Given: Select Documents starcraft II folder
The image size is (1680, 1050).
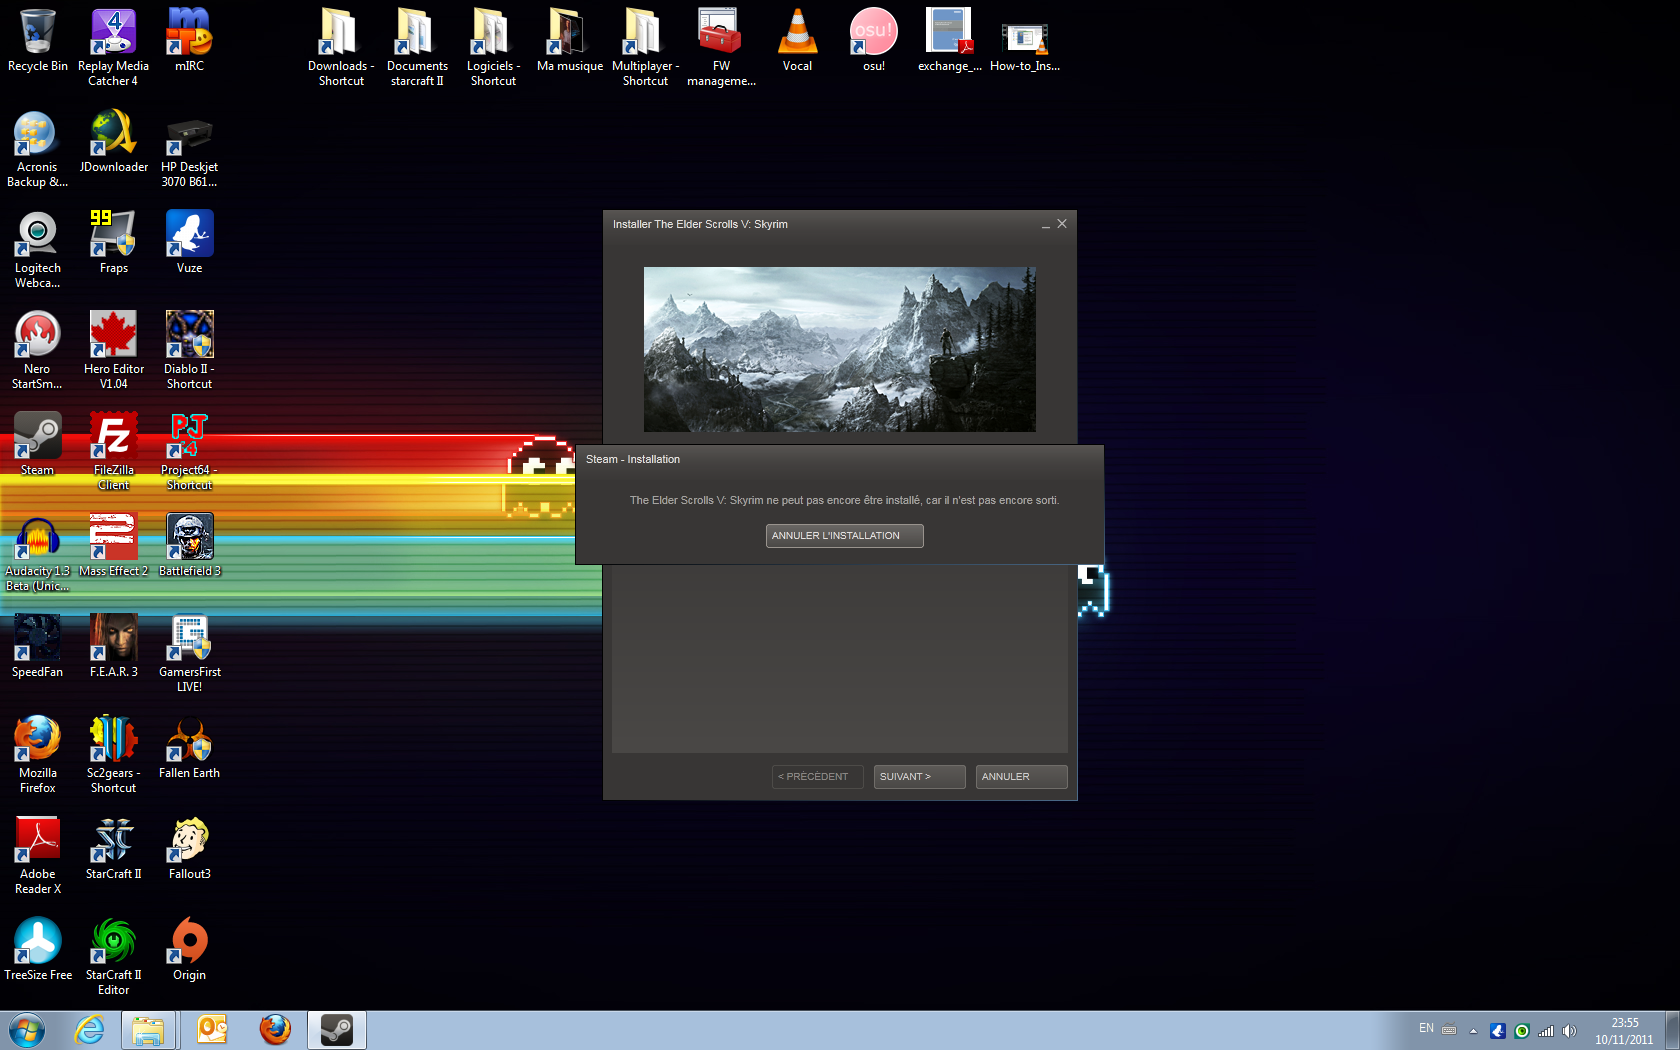Looking at the screenshot, I should (417, 48).
